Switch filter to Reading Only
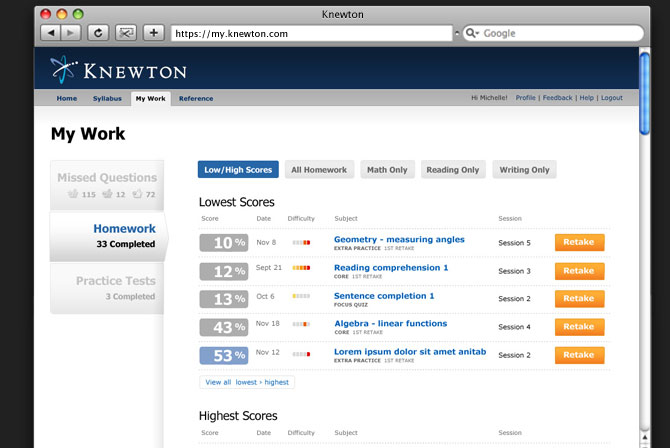Viewport: 670px width, 448px height. 453,170
